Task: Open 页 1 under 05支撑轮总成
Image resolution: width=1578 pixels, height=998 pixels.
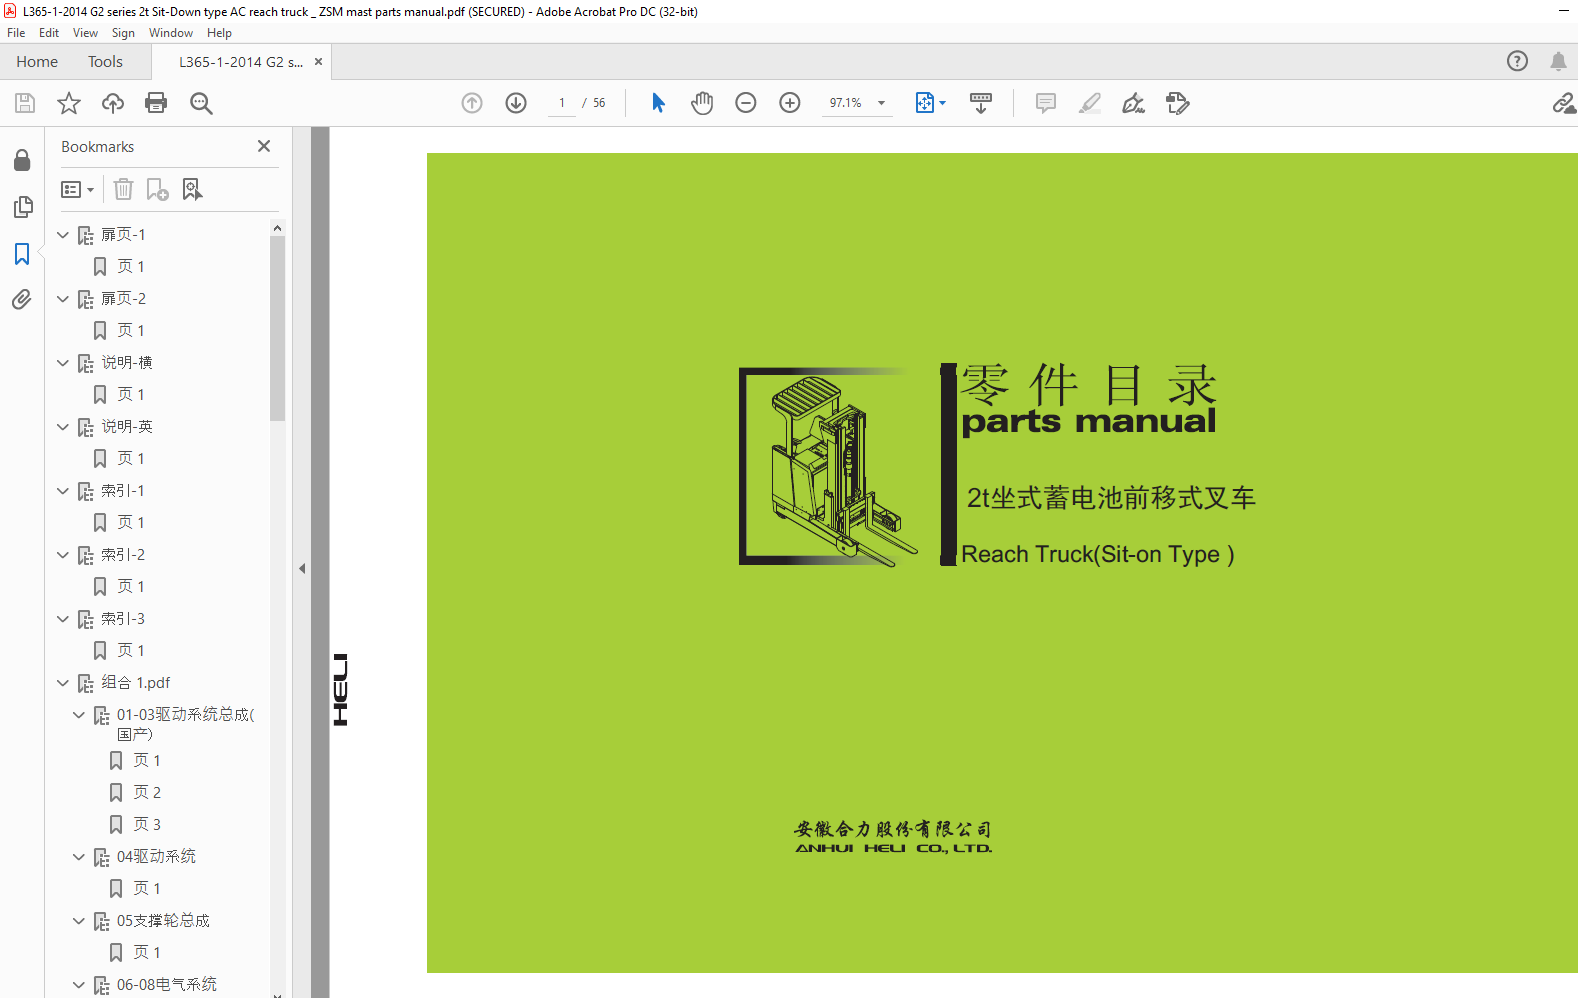Action: pos(147,953)
